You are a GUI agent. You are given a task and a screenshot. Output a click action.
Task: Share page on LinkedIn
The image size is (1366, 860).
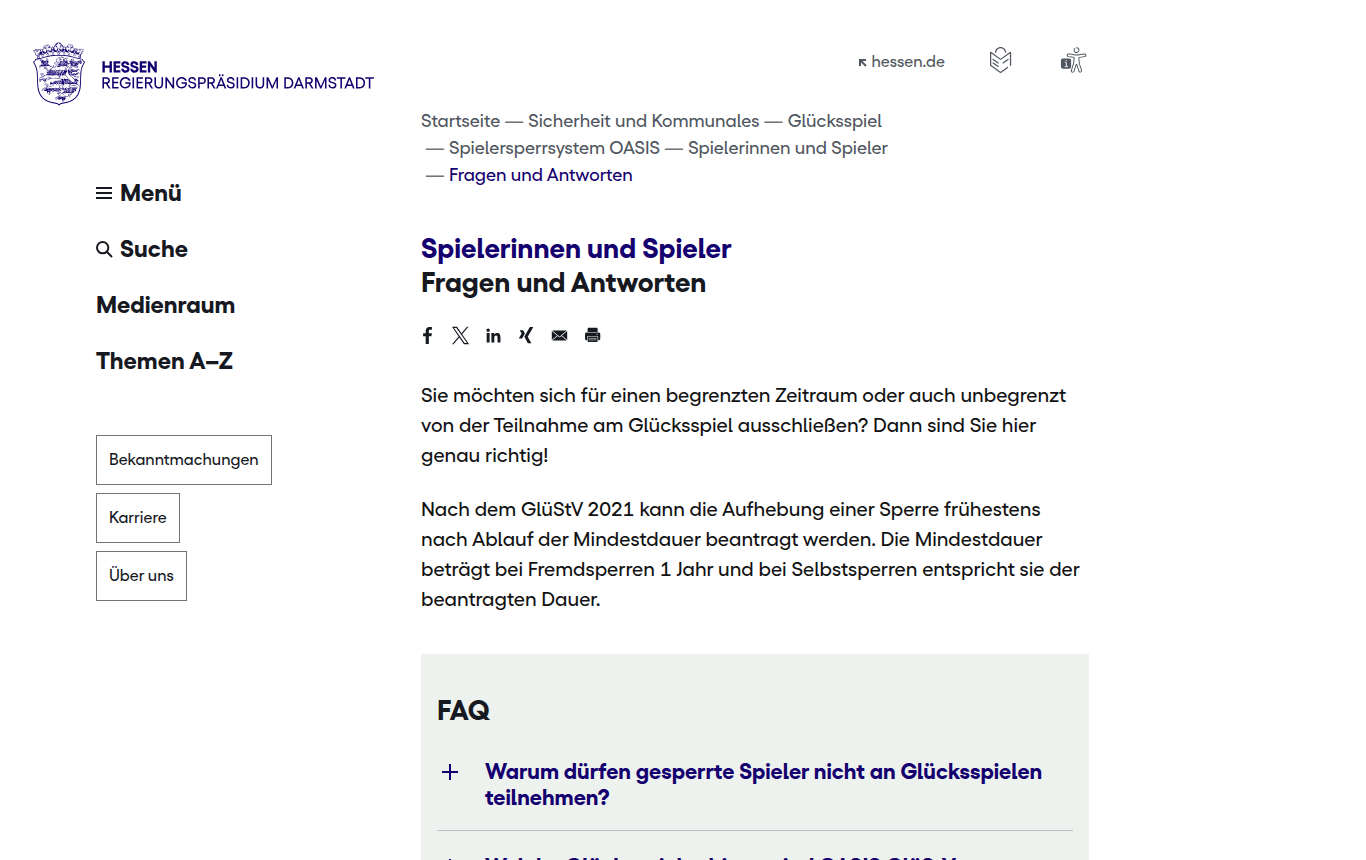493,335
